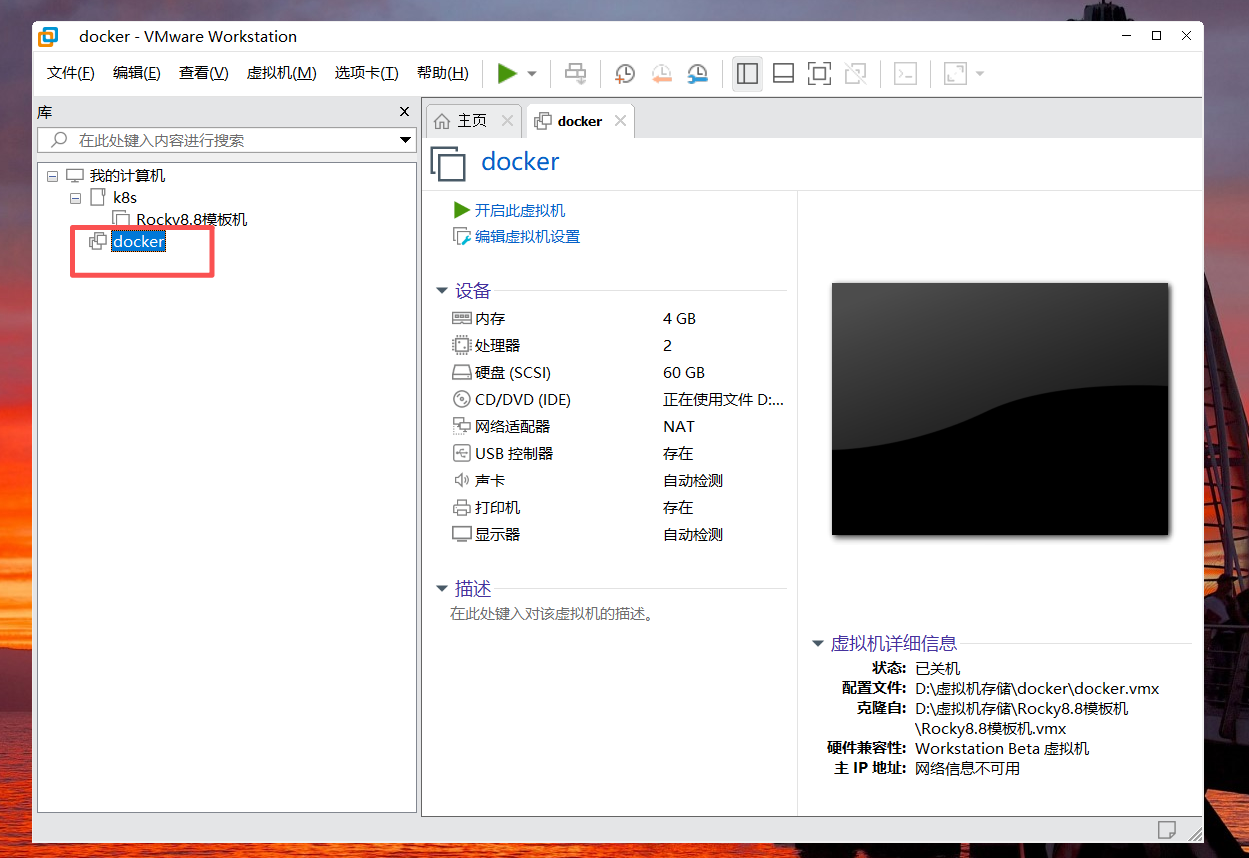
Task: Open the 编辑(E) menu
Action: coord(137,73)
